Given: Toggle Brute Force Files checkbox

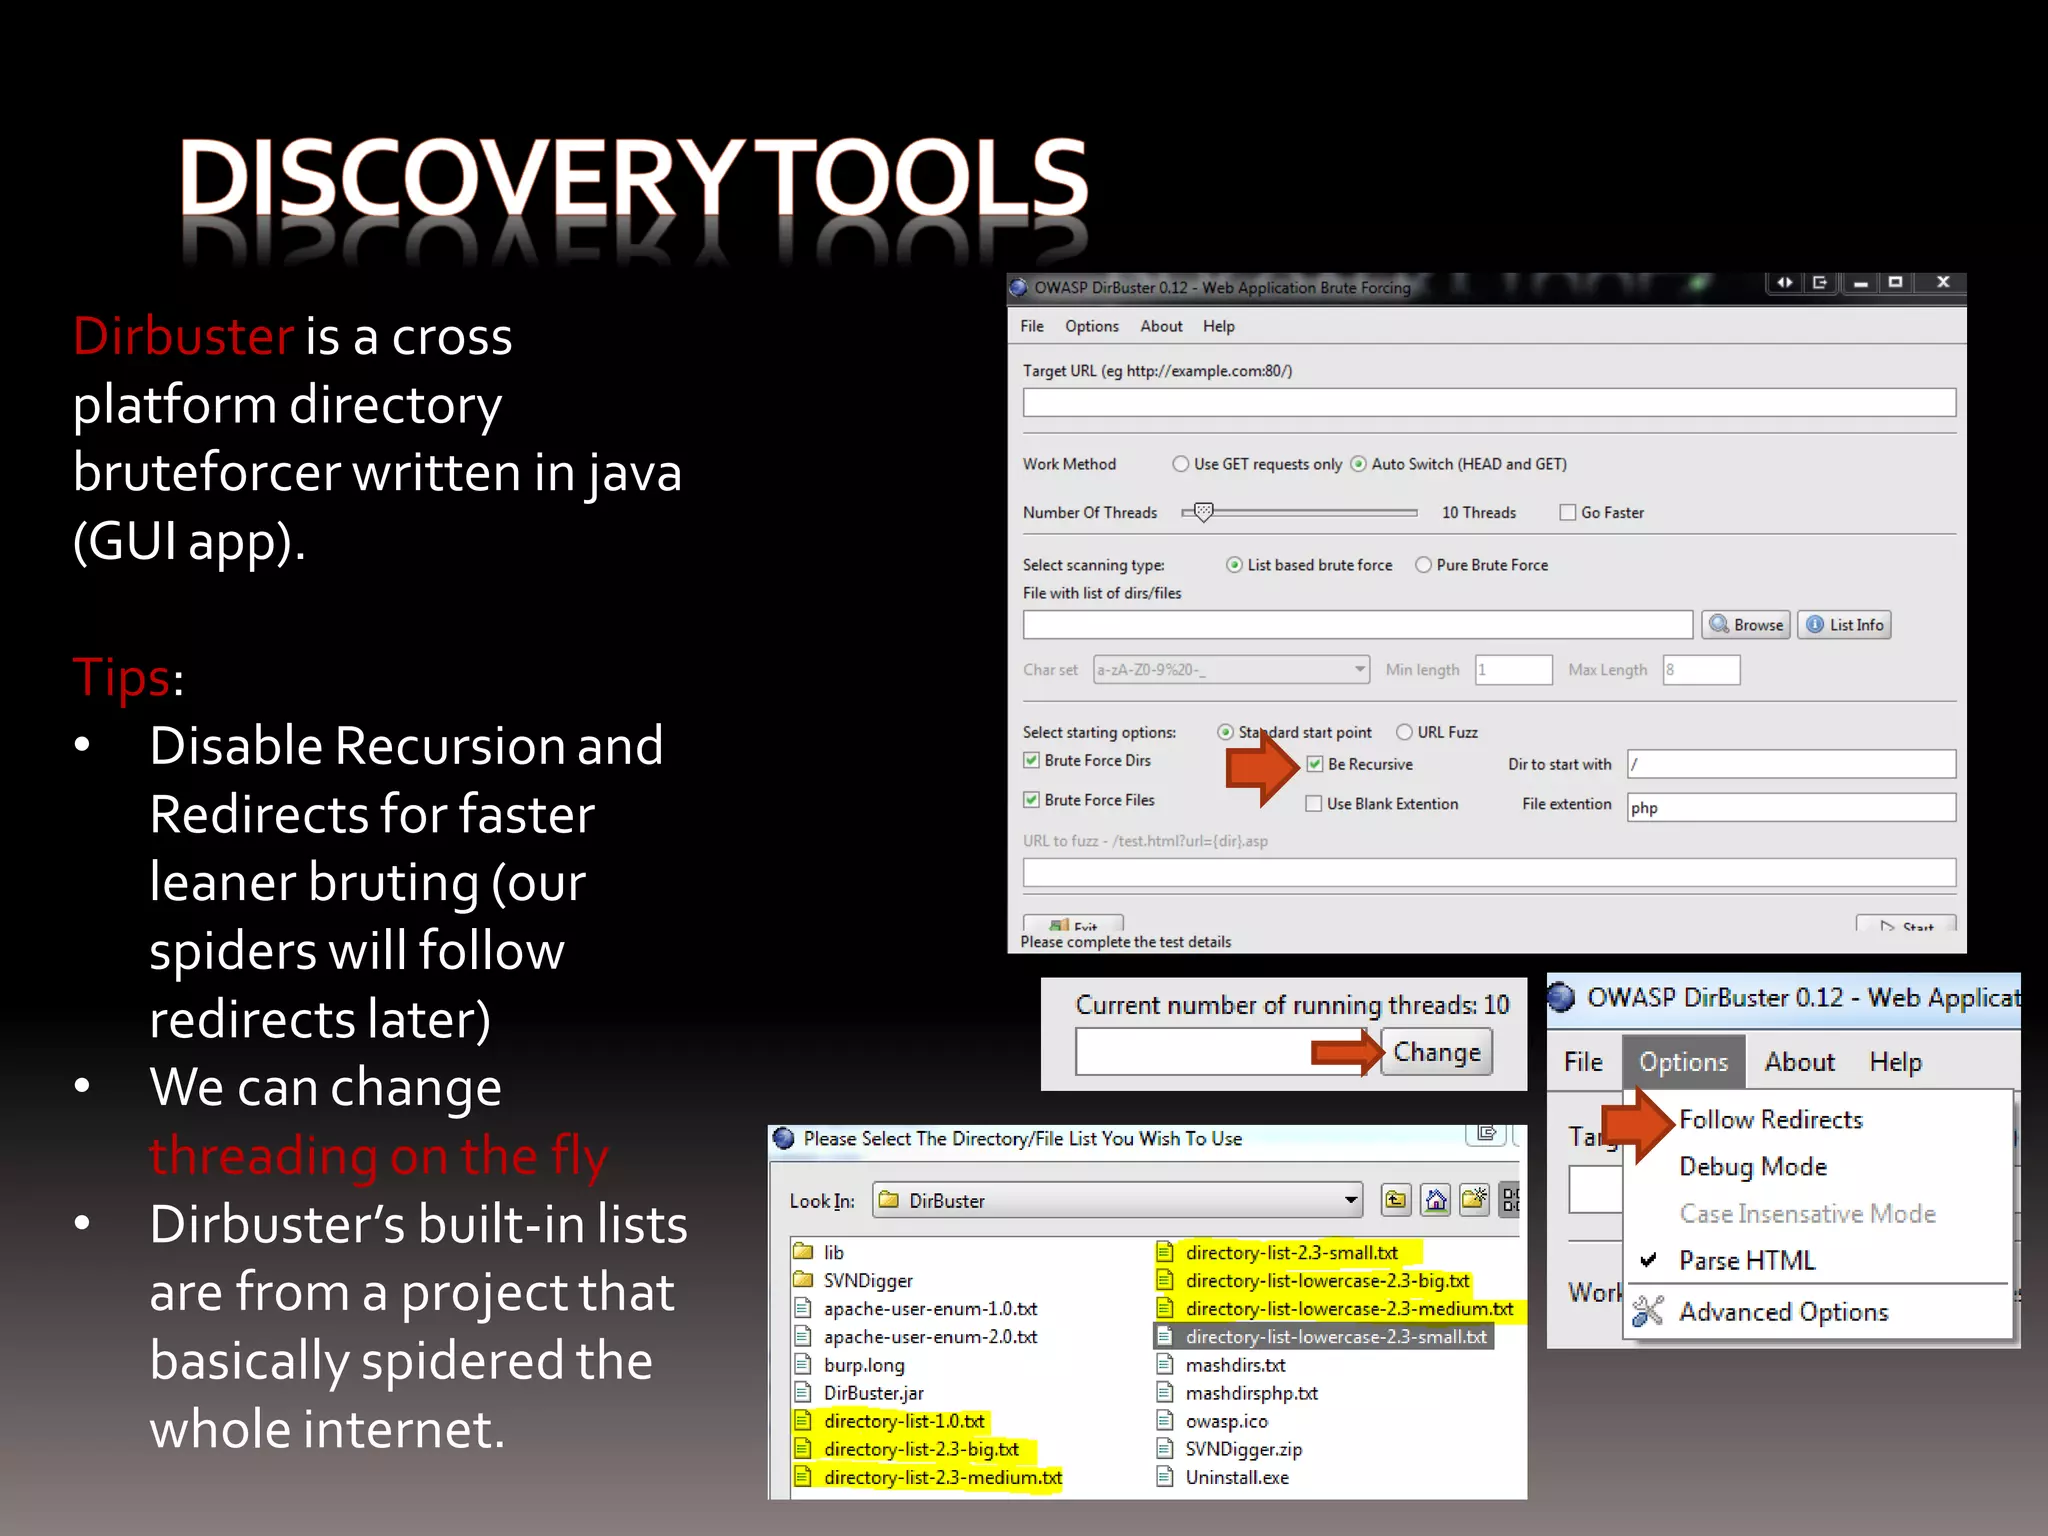Looking at the screenshot, I should point(1031,800).
